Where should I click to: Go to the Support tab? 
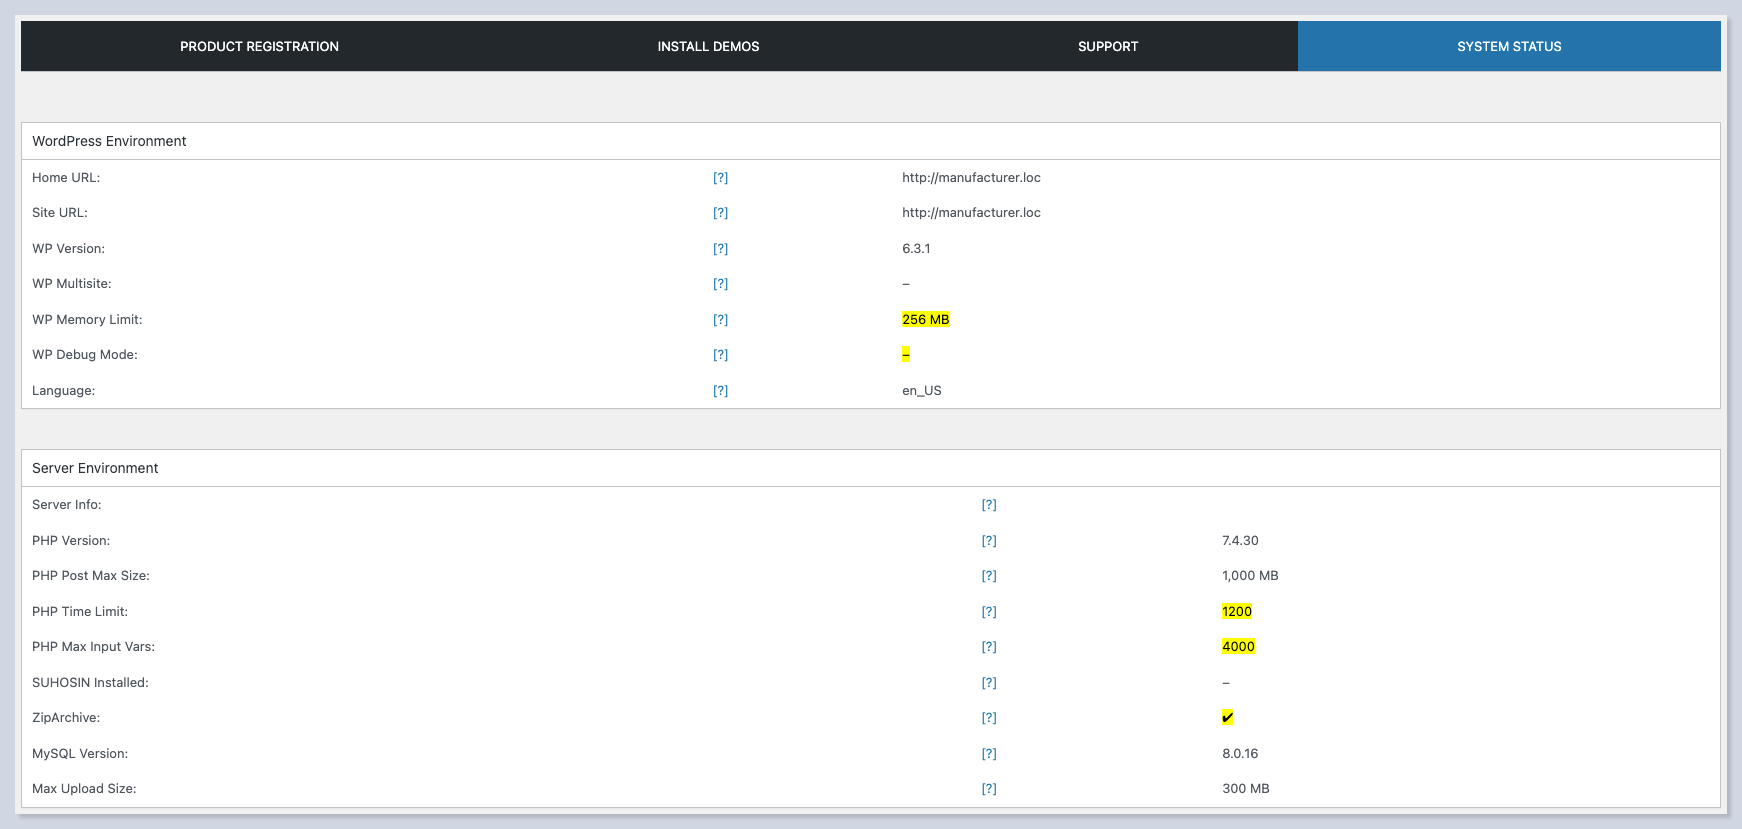[1108, 46]
